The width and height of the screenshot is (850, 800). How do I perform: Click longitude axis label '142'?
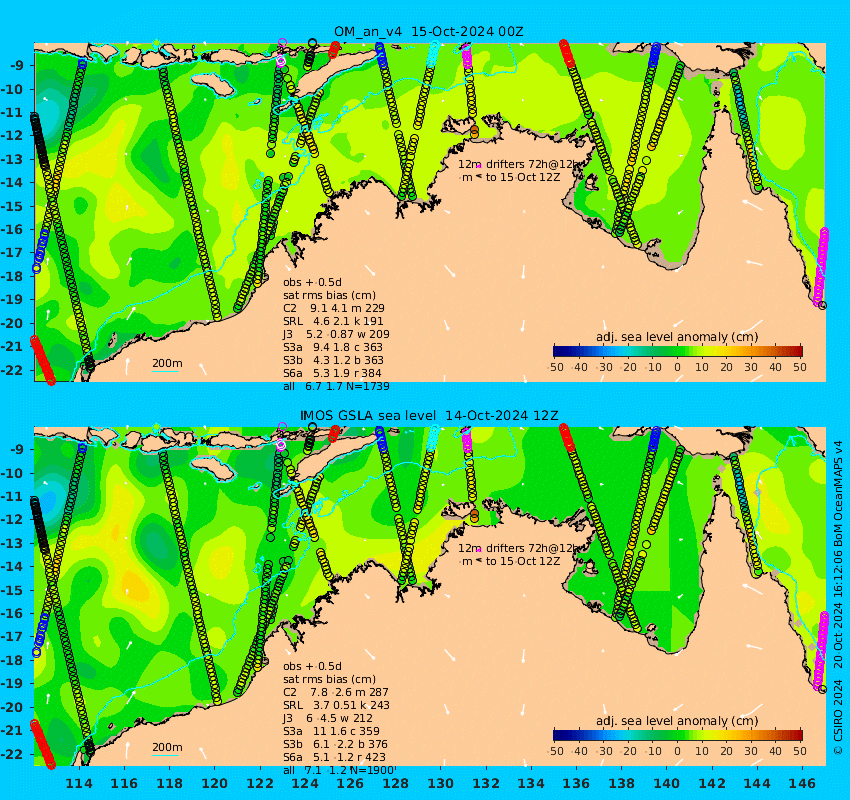point(711,784)
